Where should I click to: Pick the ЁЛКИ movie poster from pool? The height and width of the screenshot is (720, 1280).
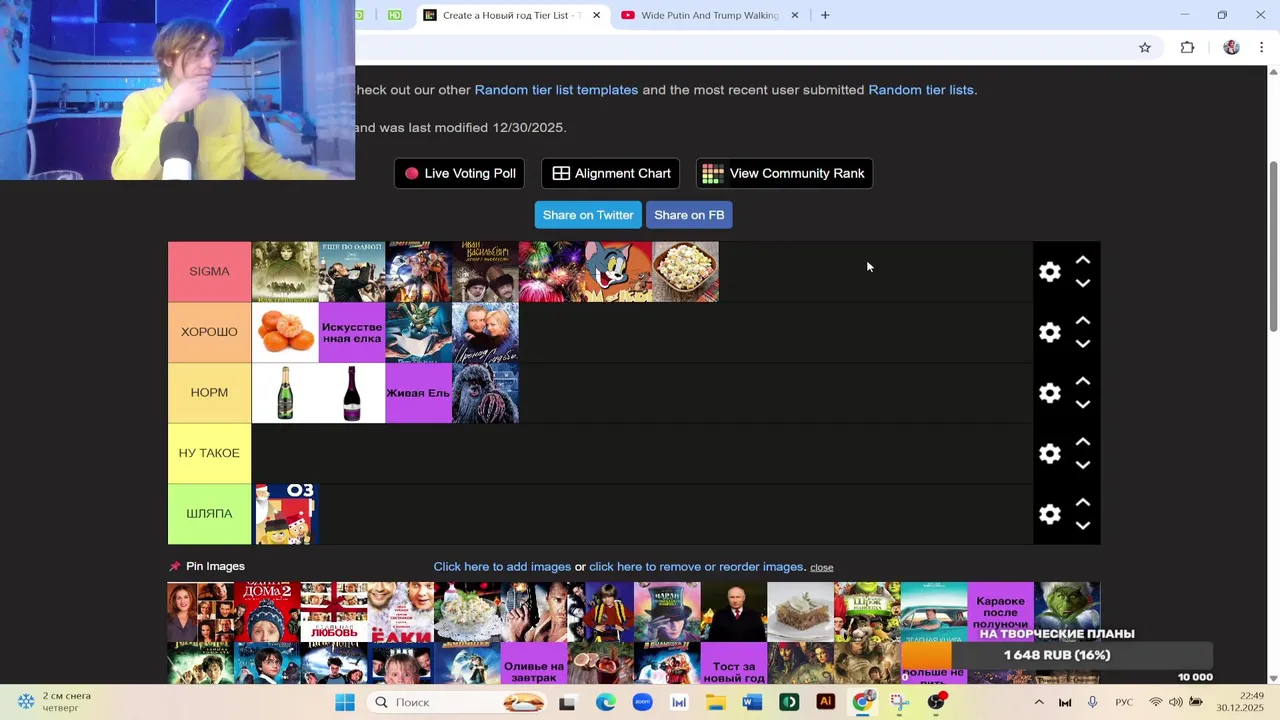click(x=401, y=612)
